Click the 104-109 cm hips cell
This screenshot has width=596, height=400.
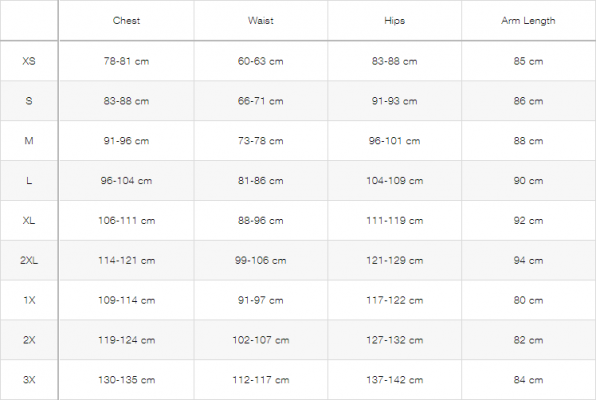[x=395, y=181]
